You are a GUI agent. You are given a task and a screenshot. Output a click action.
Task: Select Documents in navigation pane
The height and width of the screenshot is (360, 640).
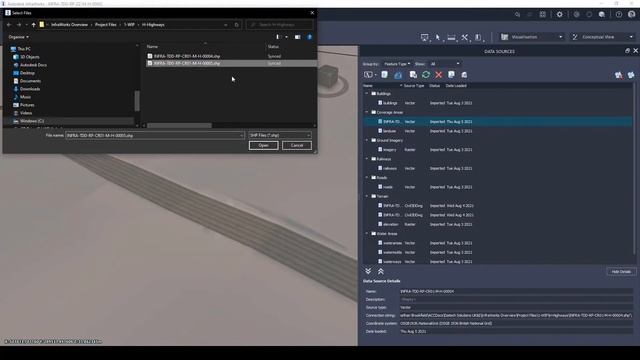pos(30,81)
